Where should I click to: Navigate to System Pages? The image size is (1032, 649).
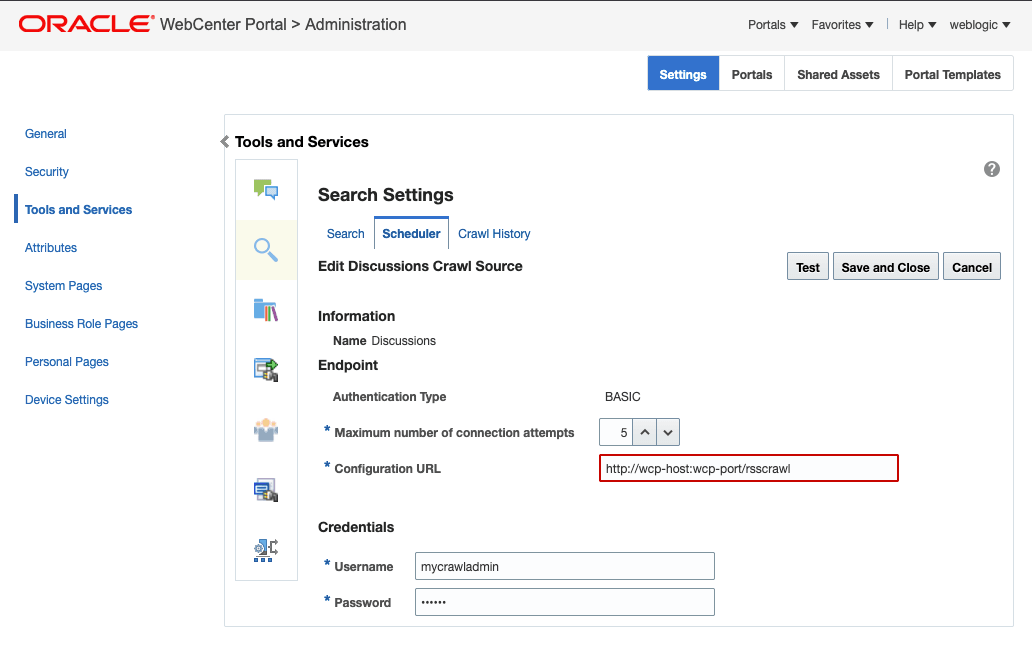(63, 286)
